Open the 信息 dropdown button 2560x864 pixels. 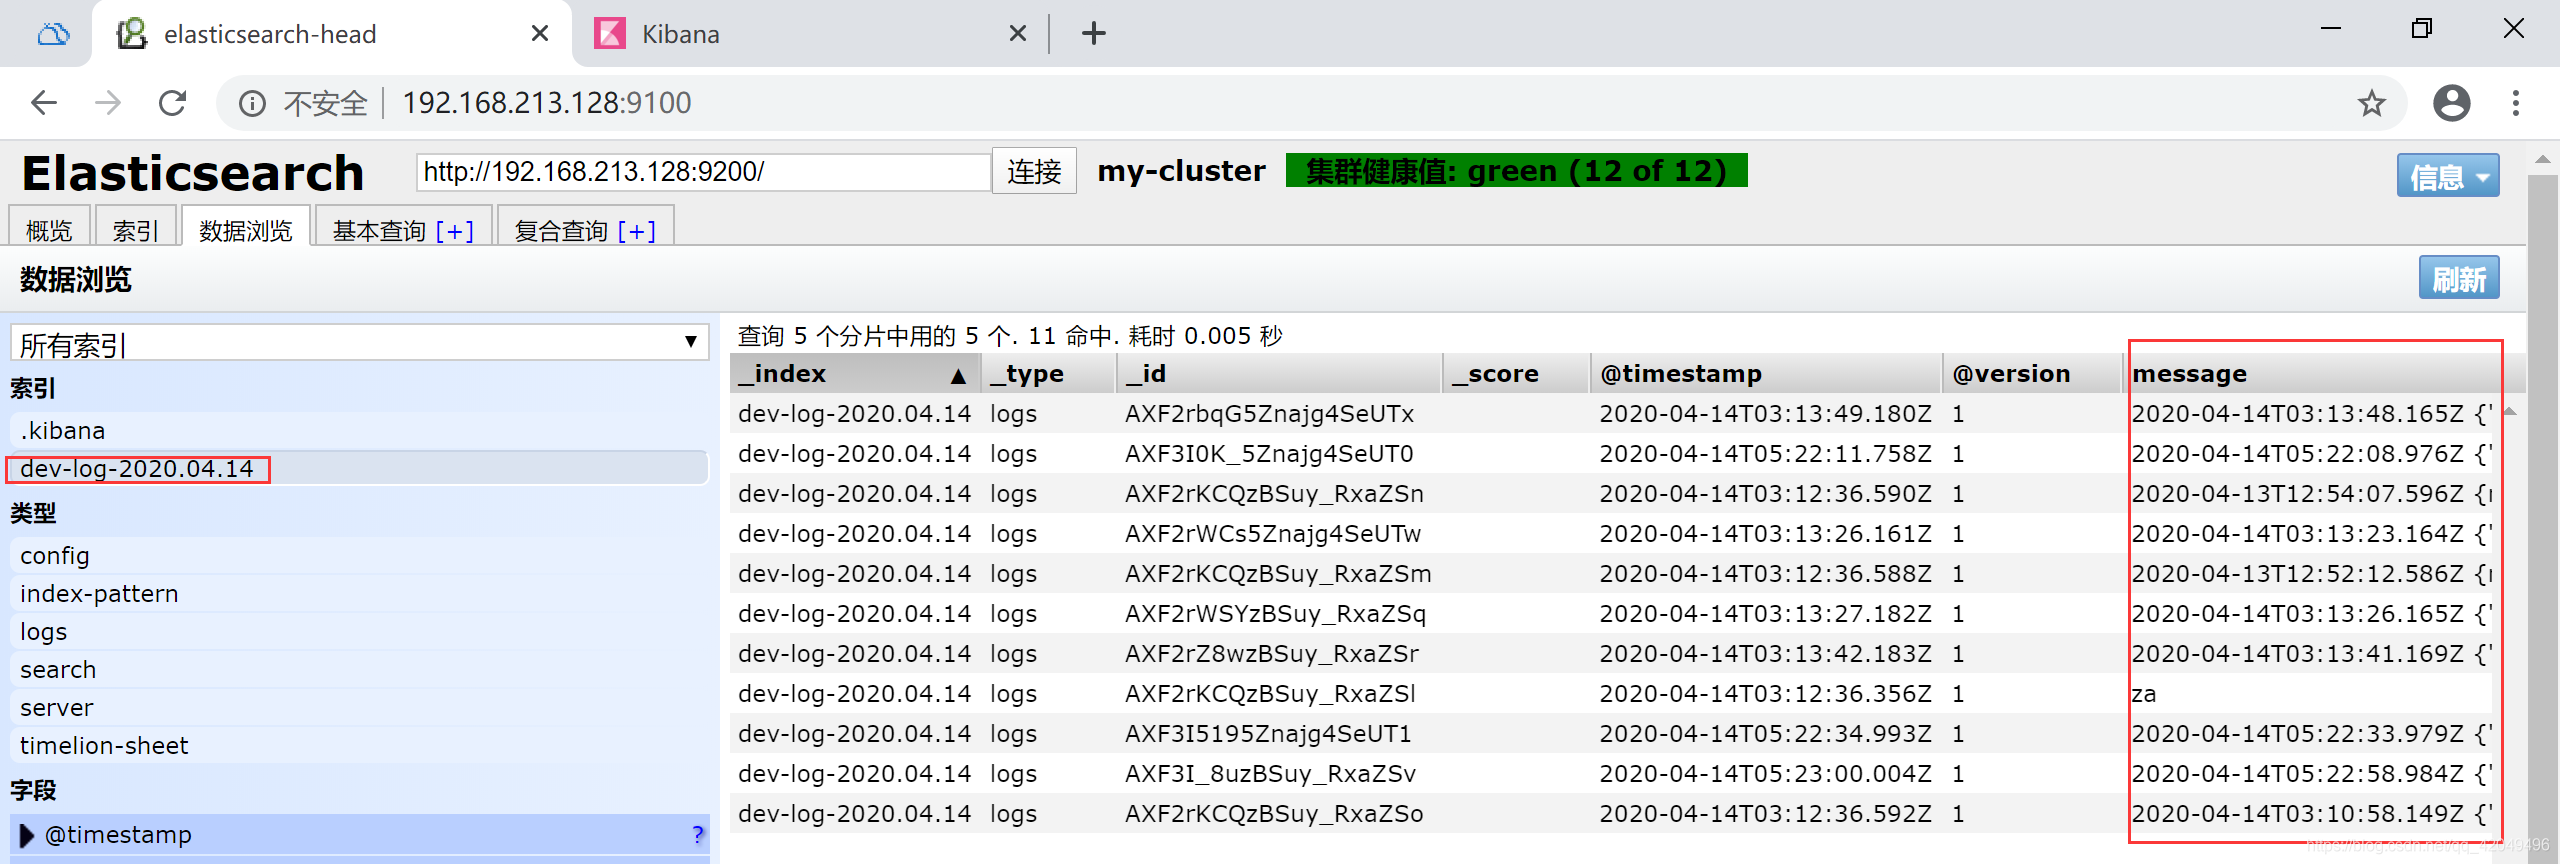(x=2448, y=176)
